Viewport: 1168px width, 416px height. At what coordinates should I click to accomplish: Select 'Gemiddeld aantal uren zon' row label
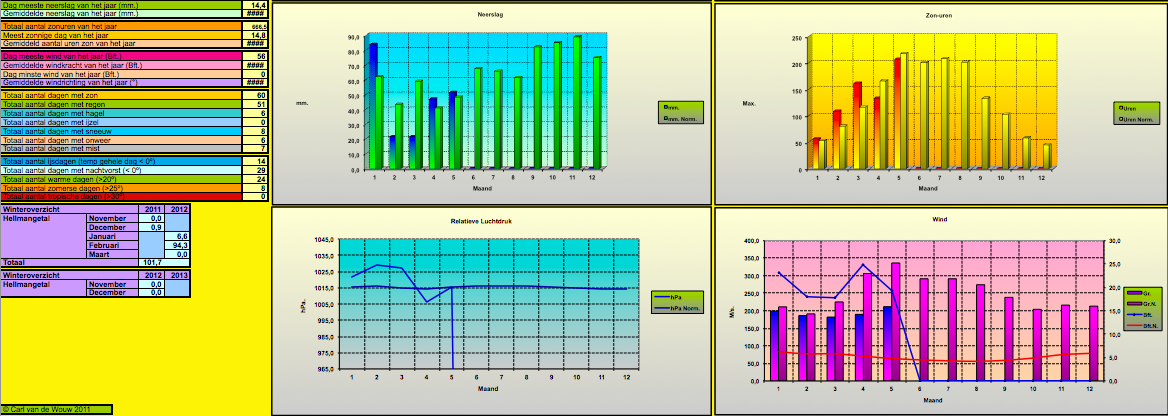tap(121, 43)
